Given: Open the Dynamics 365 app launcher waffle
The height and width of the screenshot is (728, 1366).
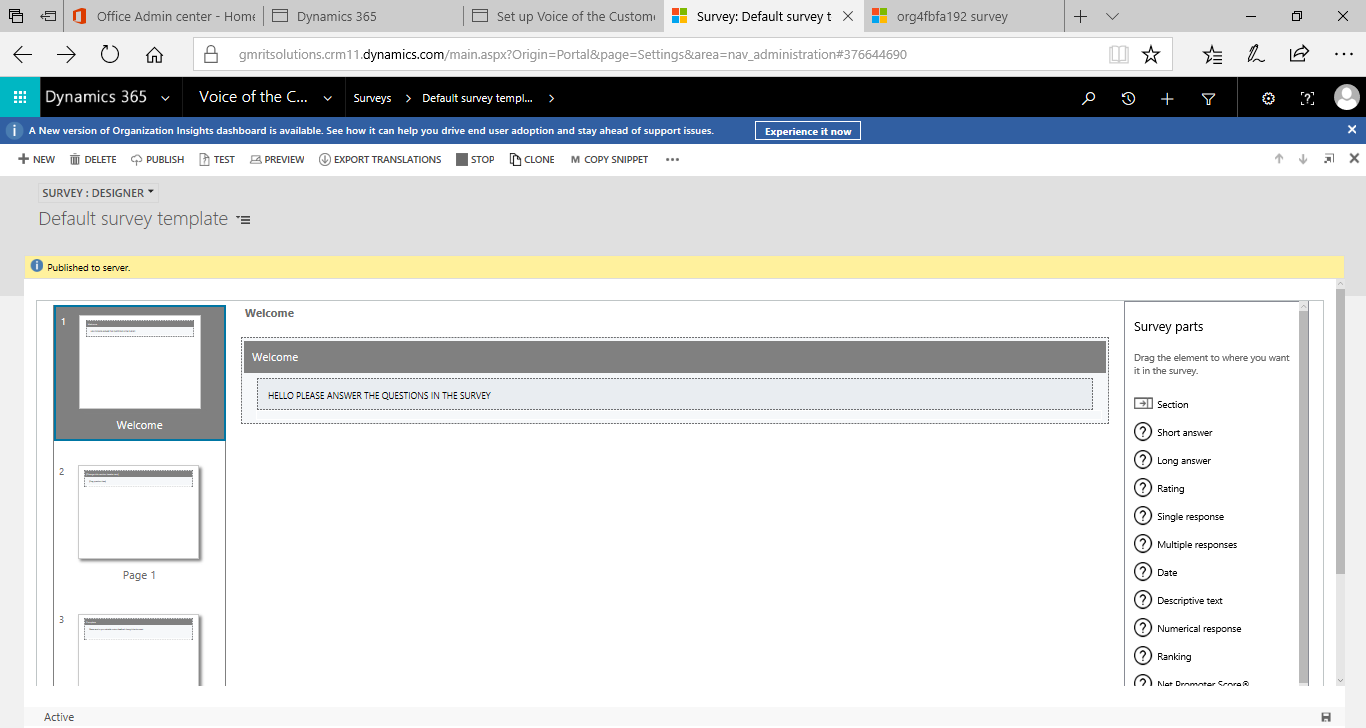Looking at the screenshot, I should click(19, 98).
